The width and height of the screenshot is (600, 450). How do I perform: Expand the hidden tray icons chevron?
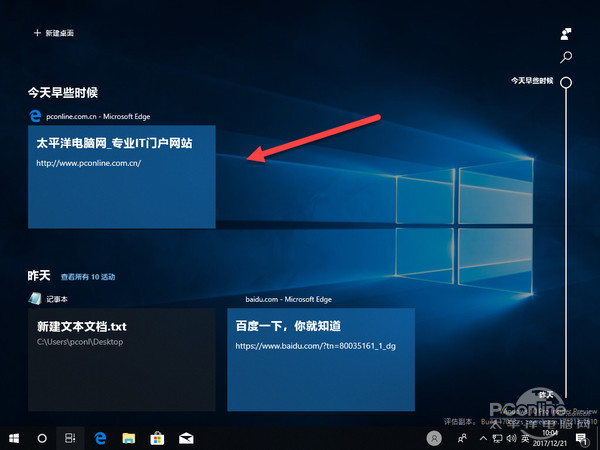483,438
